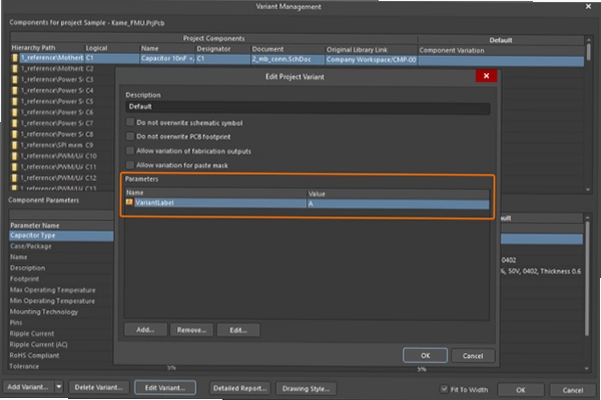
Task: Sort by Logical column header
Action: pos(112,48)
